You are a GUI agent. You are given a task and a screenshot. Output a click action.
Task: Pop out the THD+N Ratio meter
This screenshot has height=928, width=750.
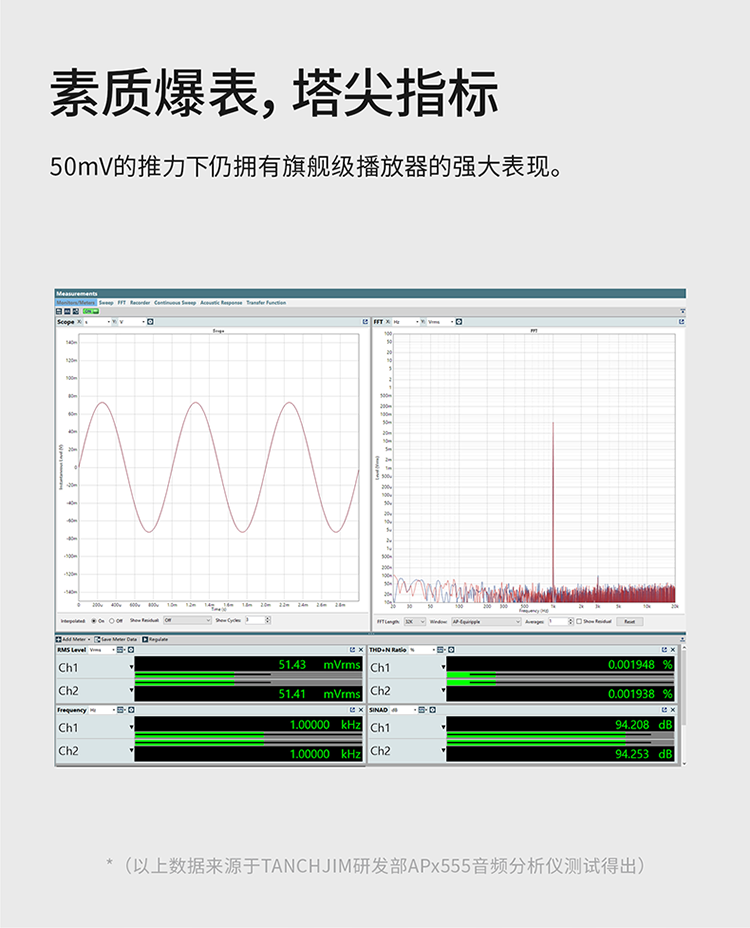[x=664, y=650]
